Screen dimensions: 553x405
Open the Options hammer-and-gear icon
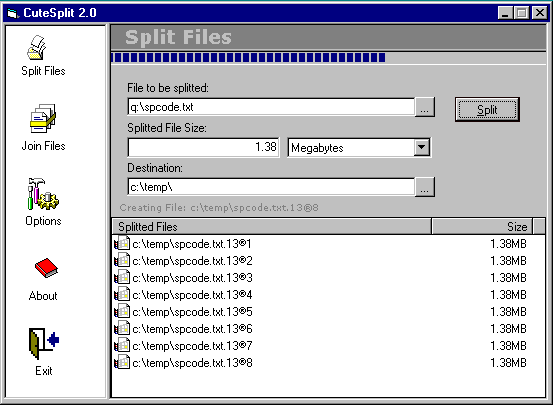point(43,194)
